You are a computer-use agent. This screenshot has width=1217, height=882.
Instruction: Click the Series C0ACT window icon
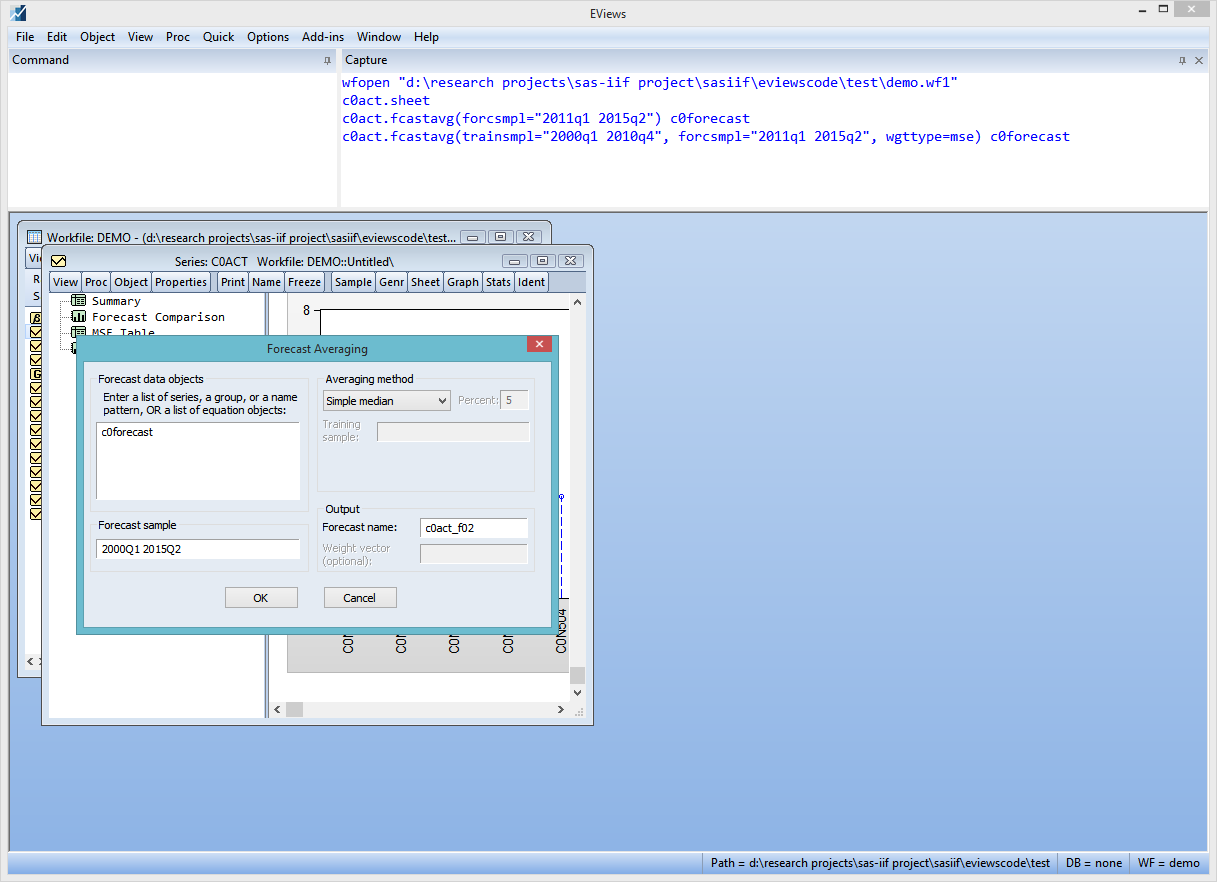pos(59,261)
